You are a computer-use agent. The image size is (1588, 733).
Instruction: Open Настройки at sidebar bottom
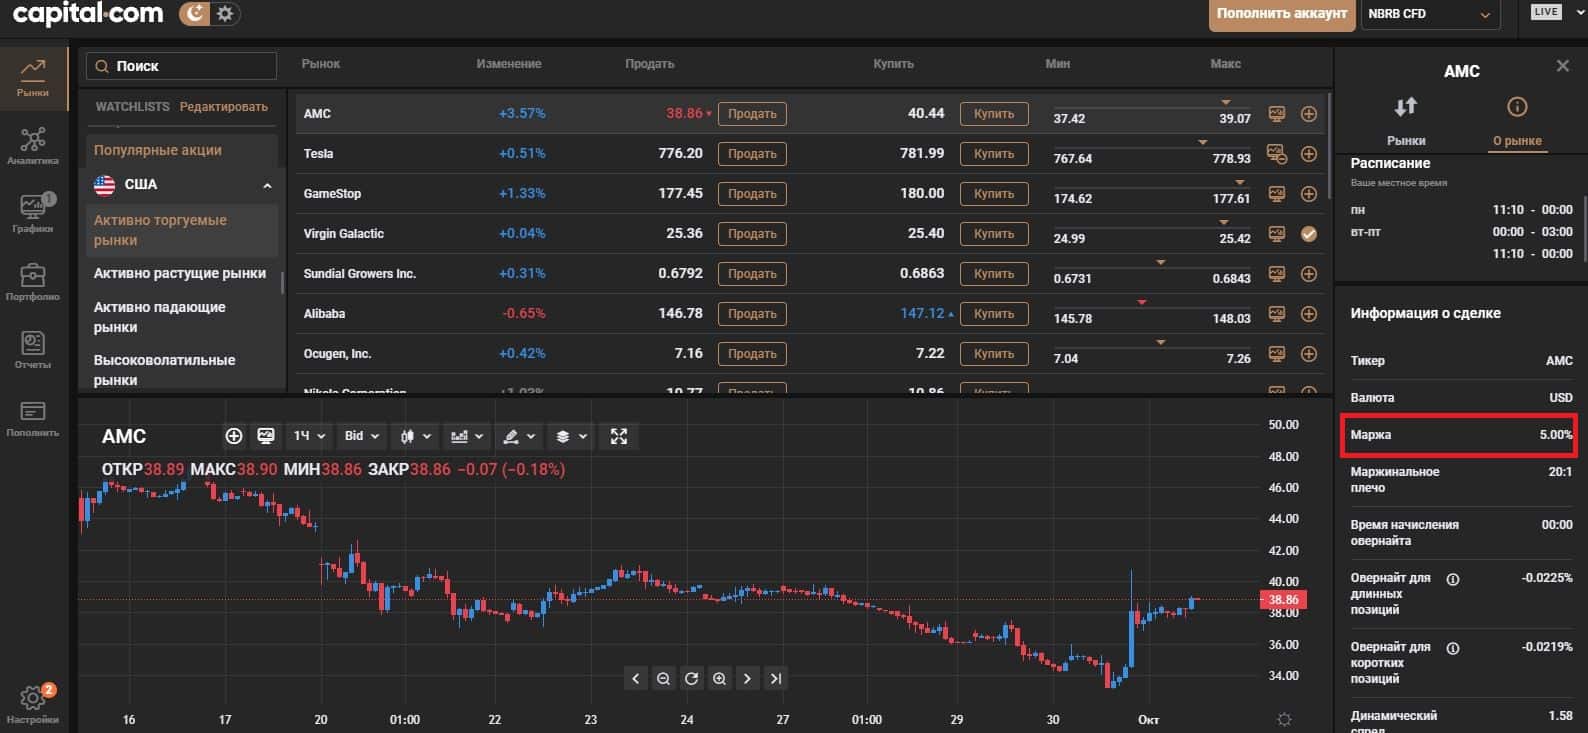tap(33, 704)
